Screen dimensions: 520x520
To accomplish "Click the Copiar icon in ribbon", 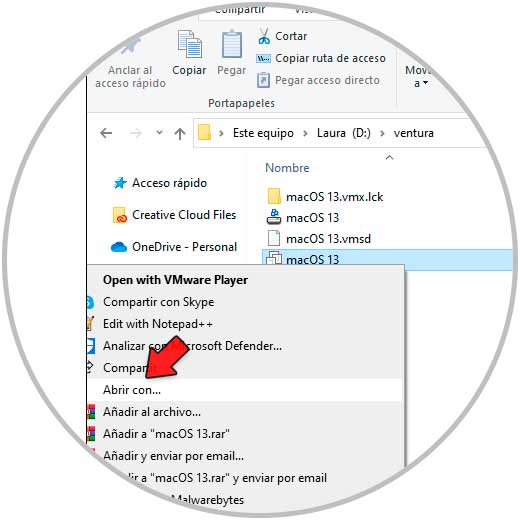I will (189, 44).
